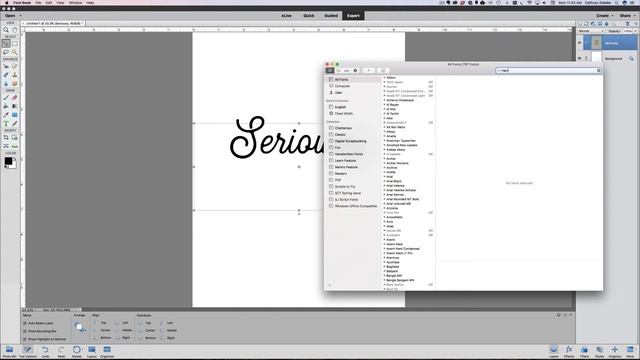Expand the Archer font family
The width and height of the screenshot is (640, 360).
click(x=384, y=158)
